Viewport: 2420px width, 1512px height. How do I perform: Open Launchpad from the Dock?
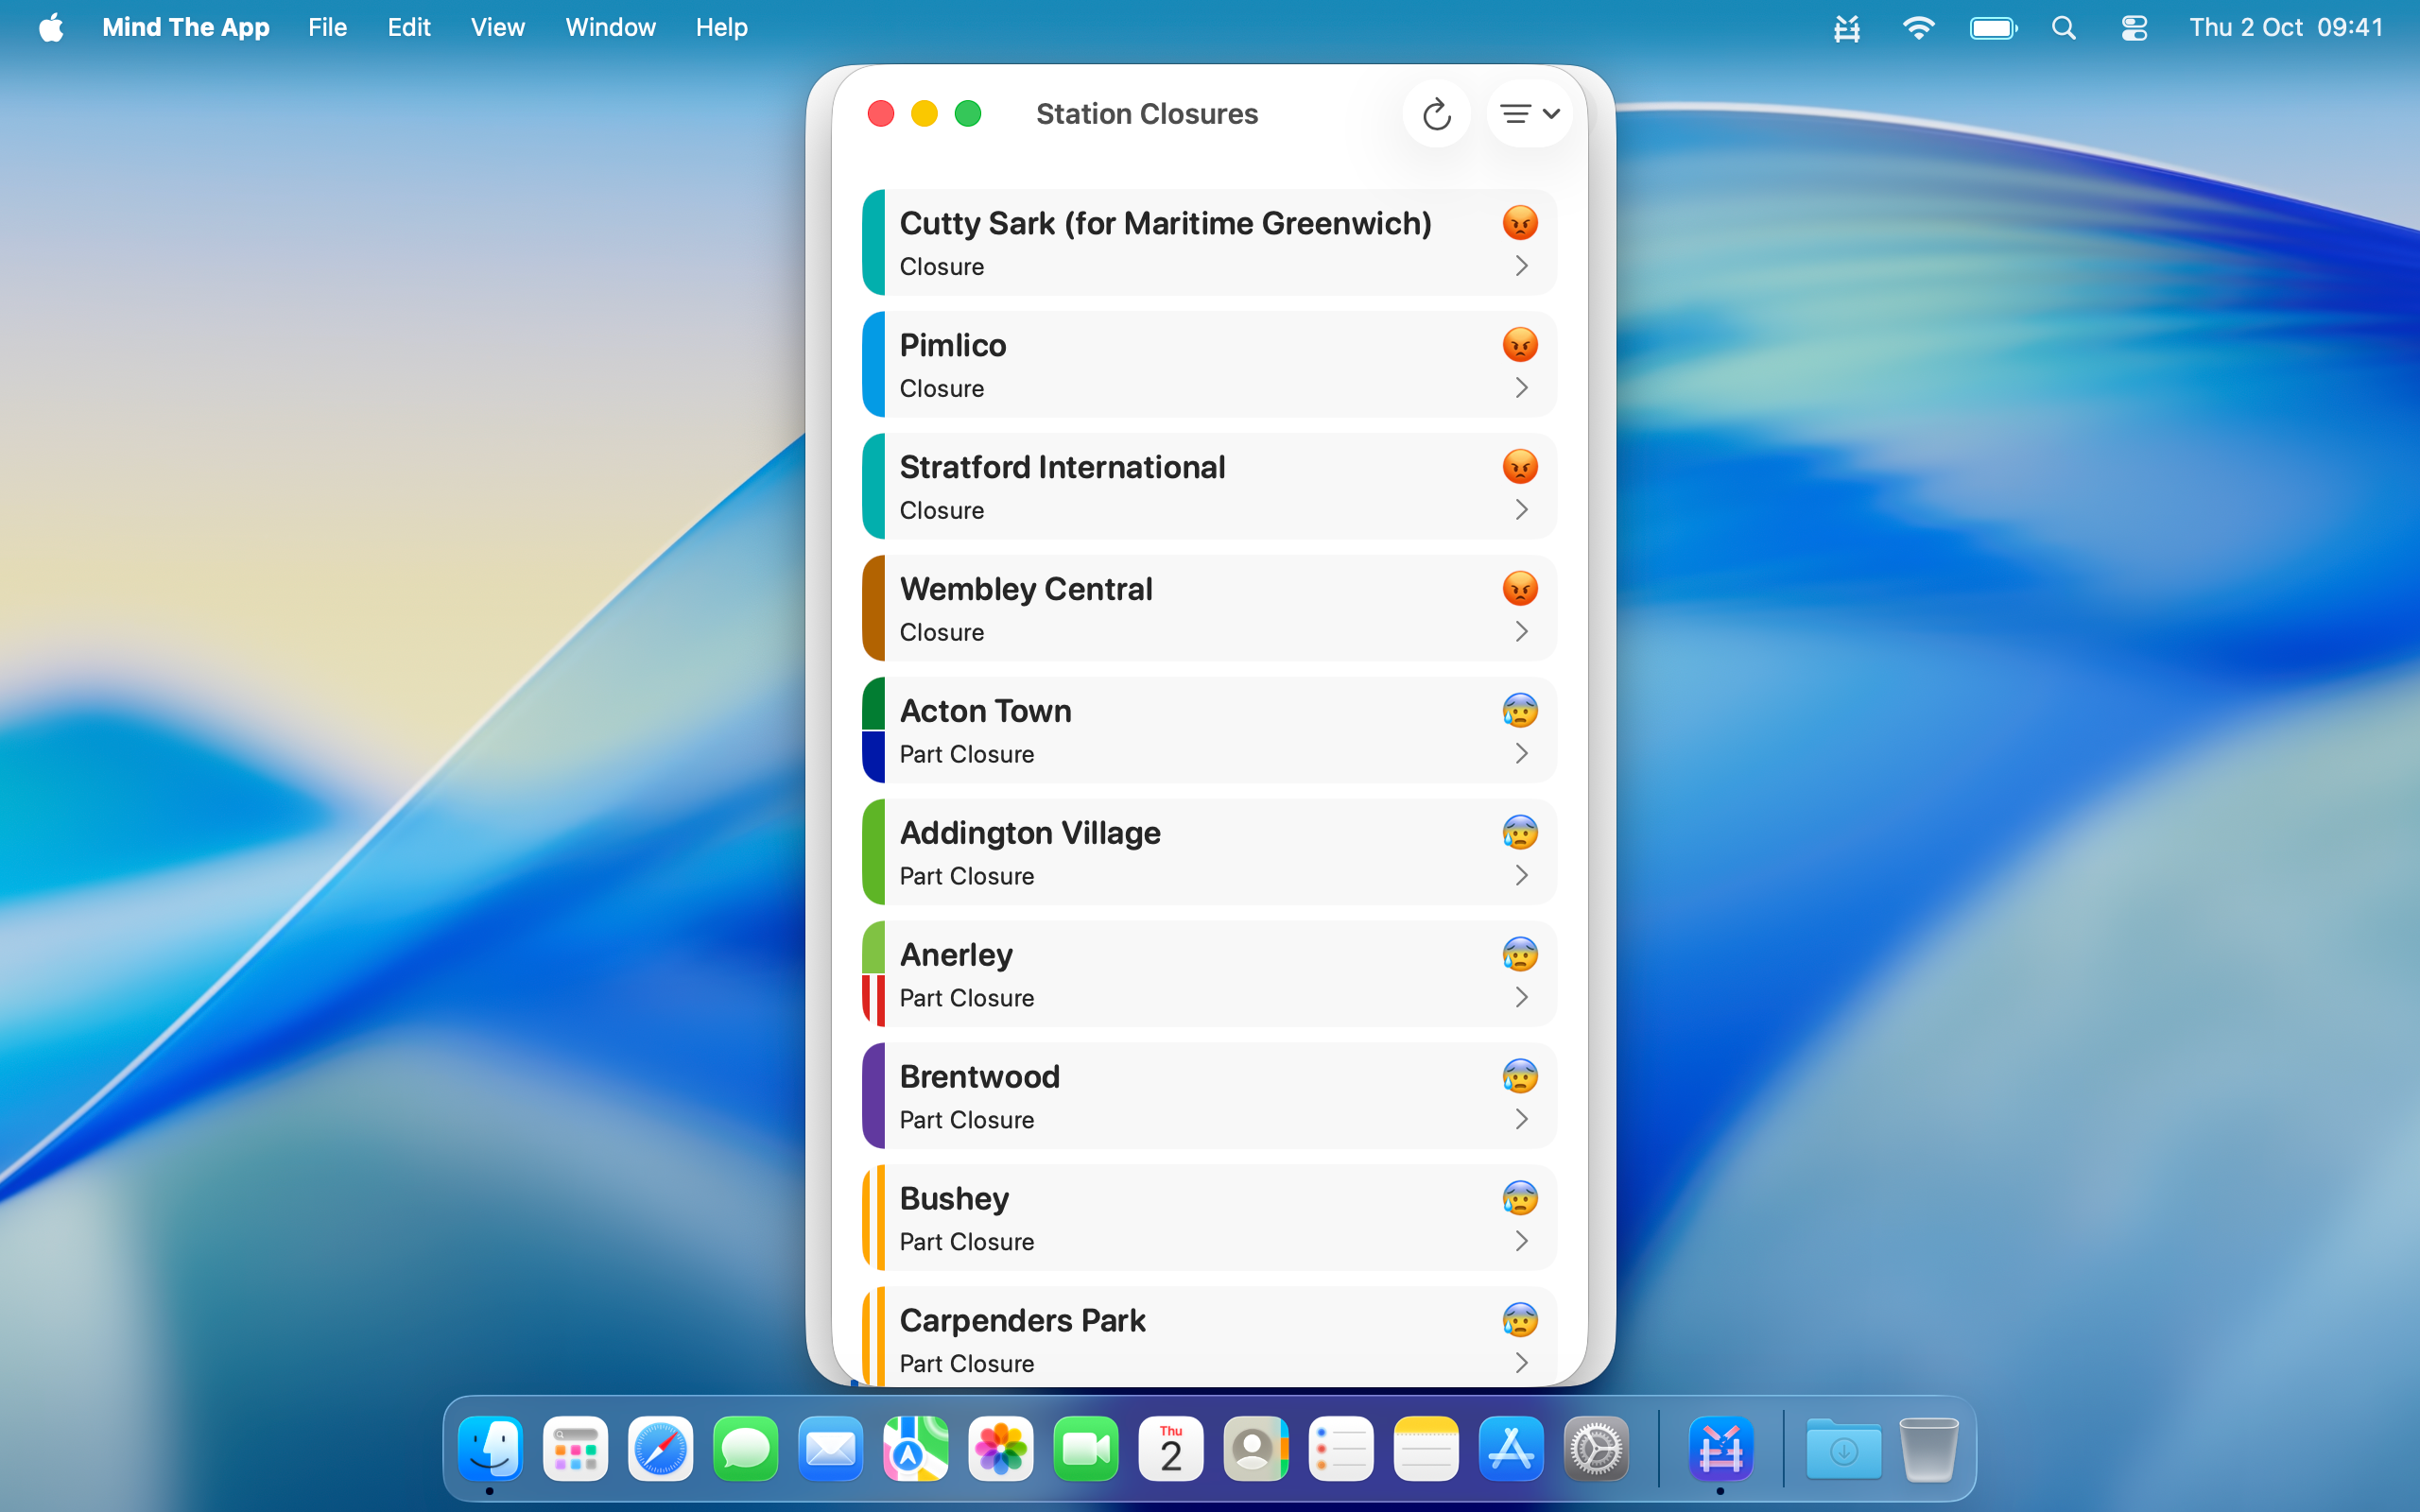pyautogui.click(x=575, y=1448)
